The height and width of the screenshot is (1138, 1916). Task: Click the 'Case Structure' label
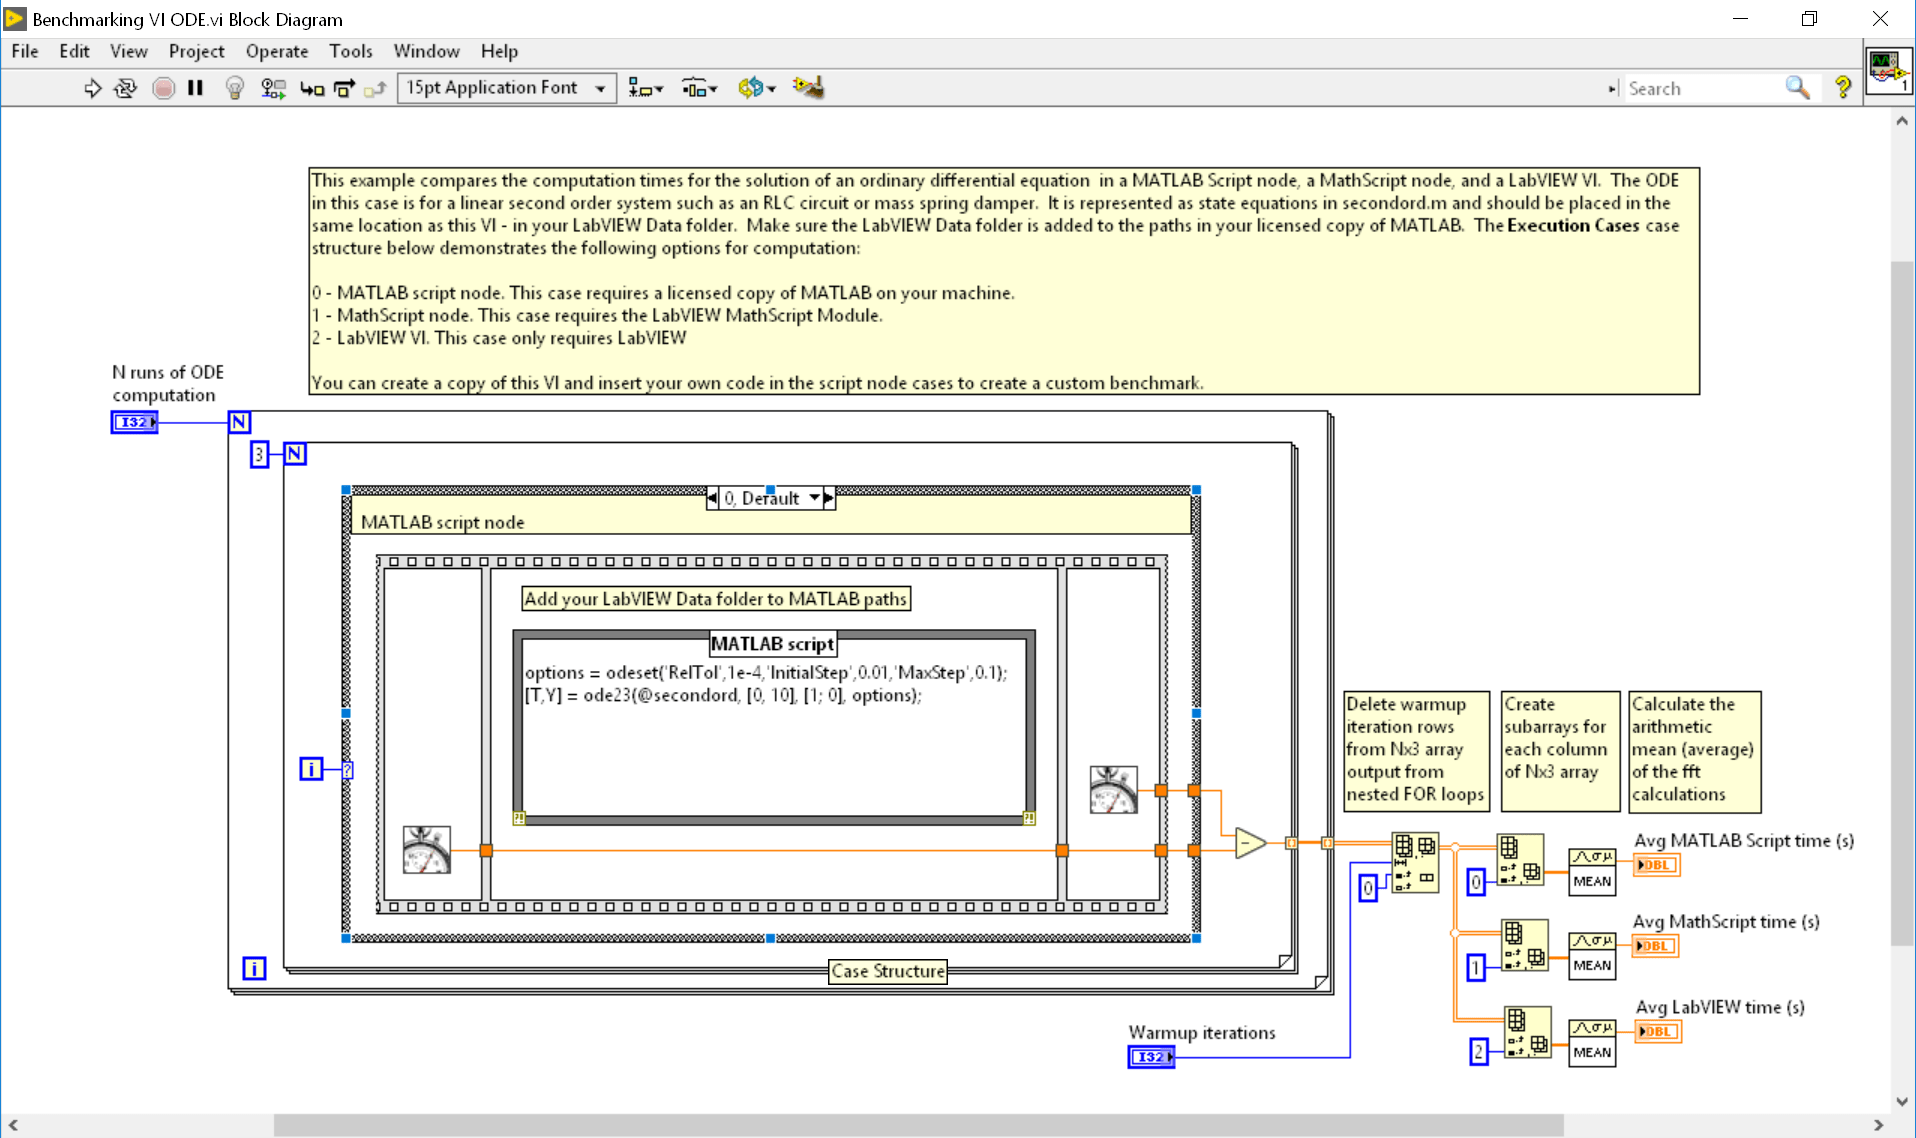pyautogui.click(x=887, y=971)
